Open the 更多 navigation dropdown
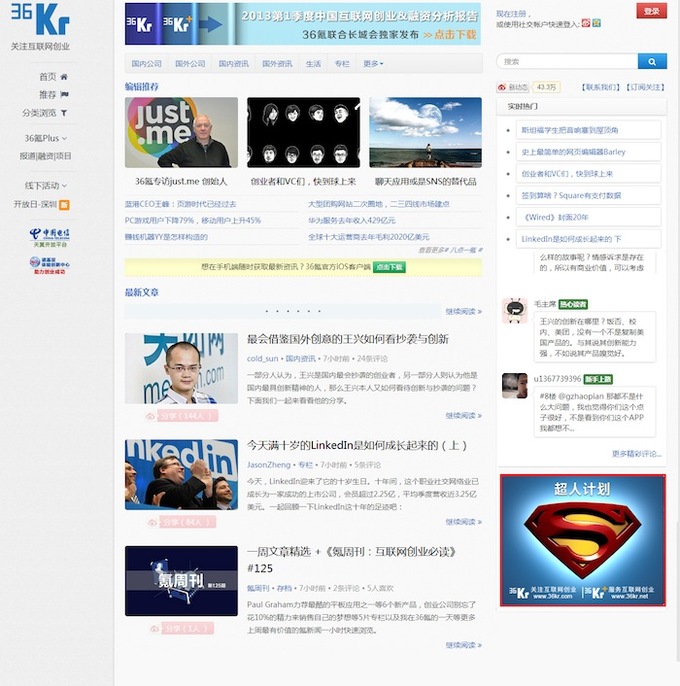The image size is (680, 686). pos(373,63)
